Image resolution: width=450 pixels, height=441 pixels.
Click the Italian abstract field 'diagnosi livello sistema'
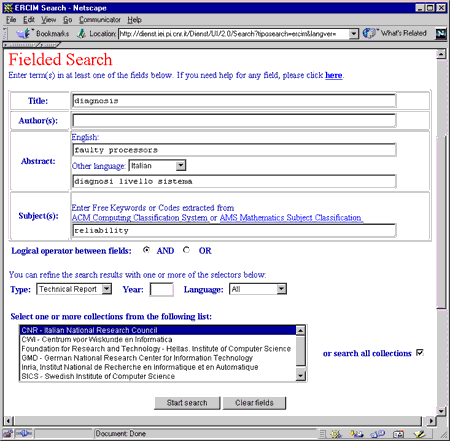[234, 181]
